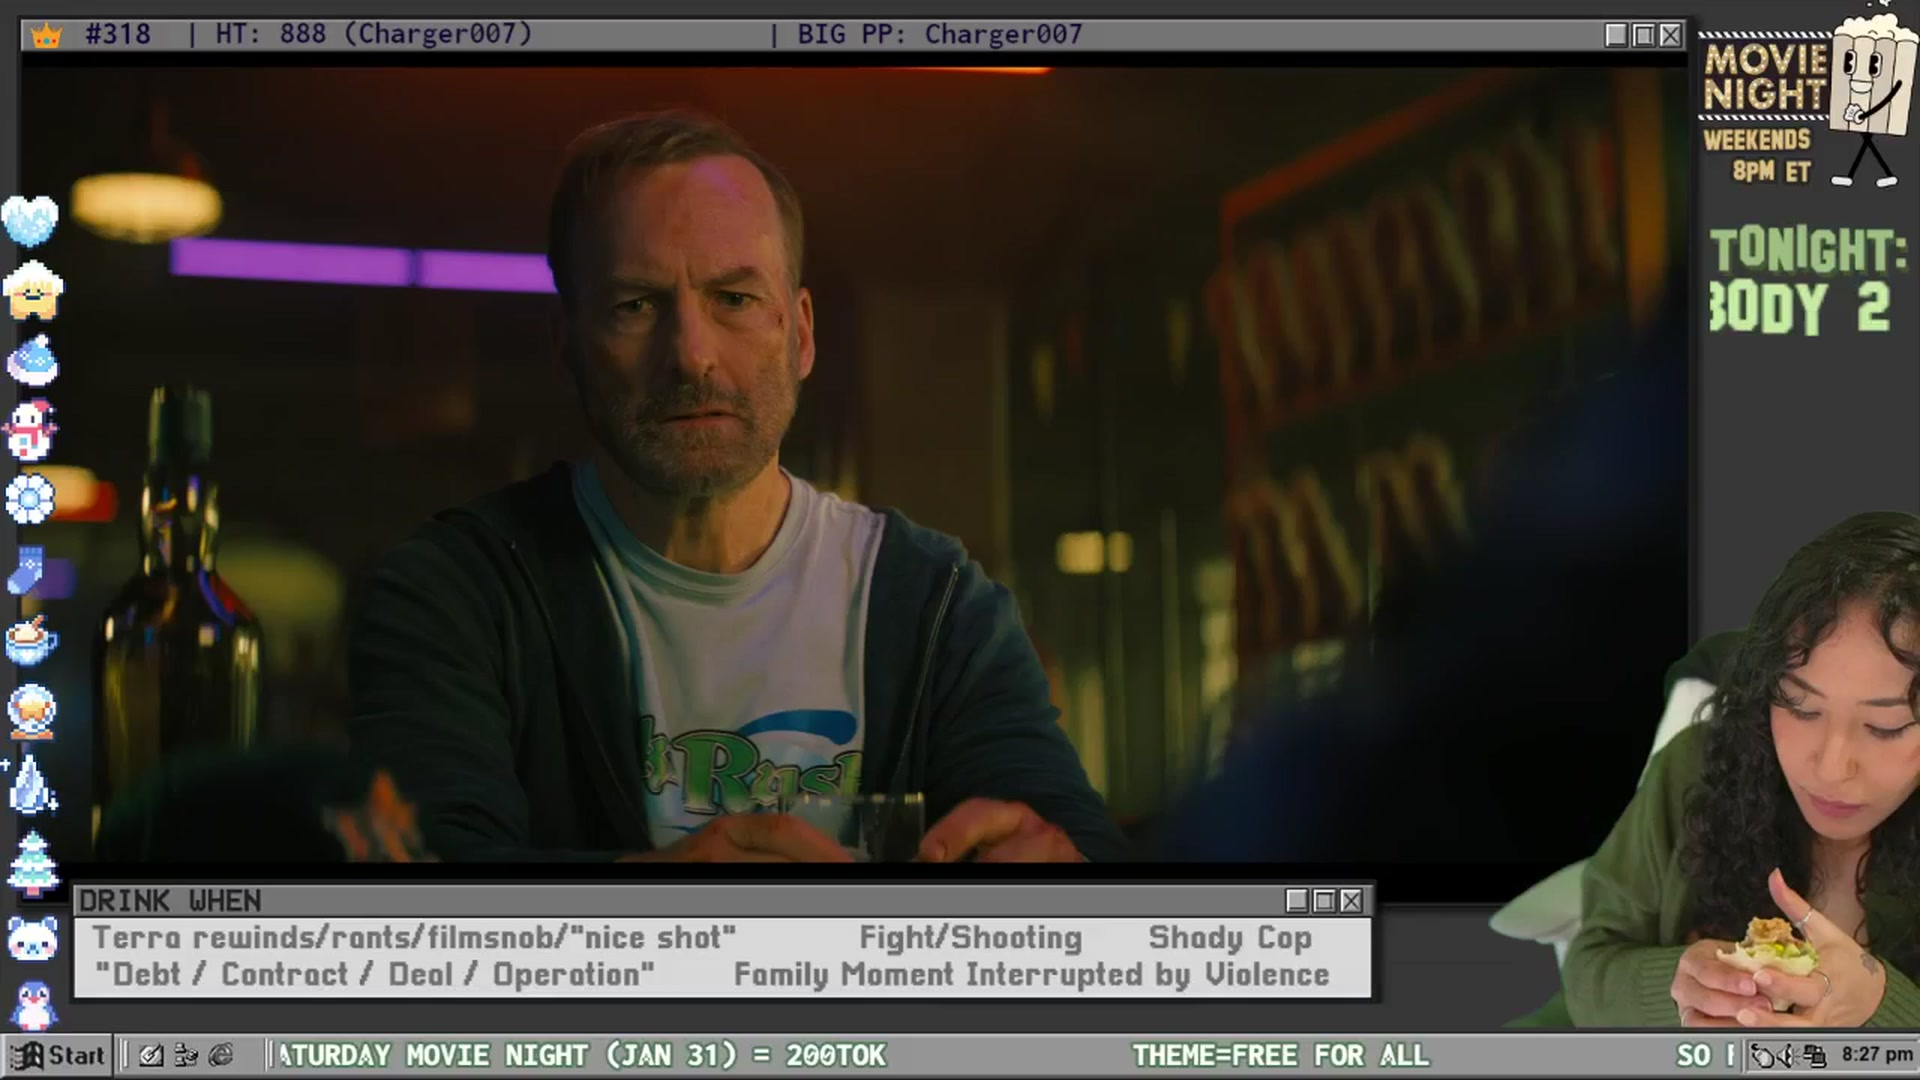
Task: Open the snow globe icon
Action: 32,711
